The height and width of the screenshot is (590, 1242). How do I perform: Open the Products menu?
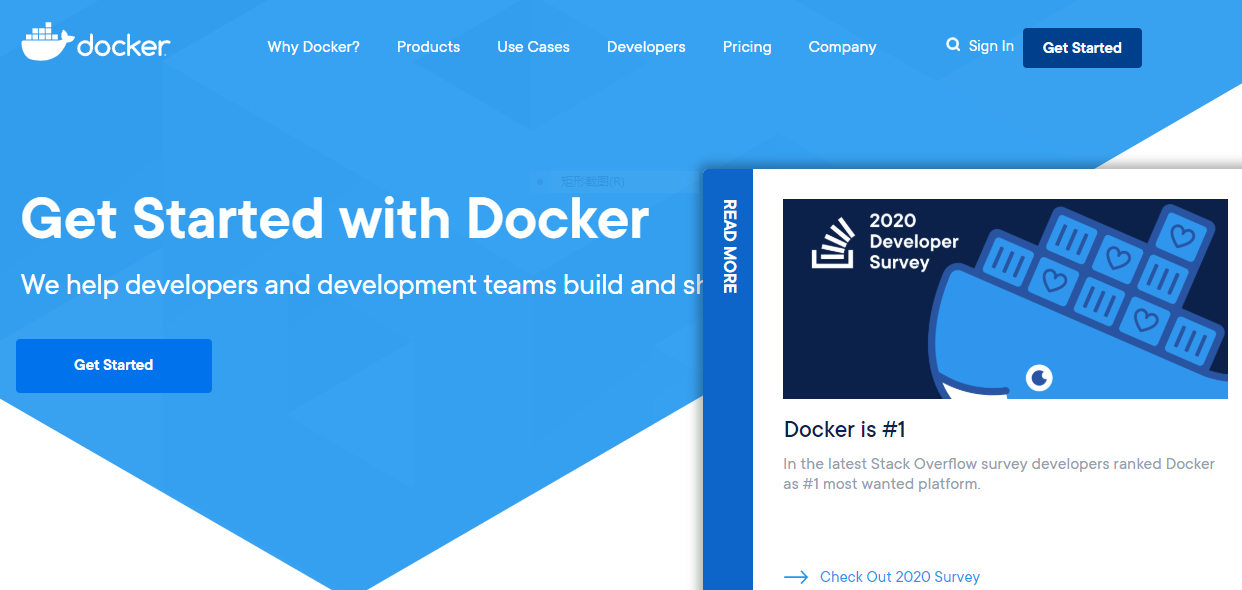coord(428,47)
